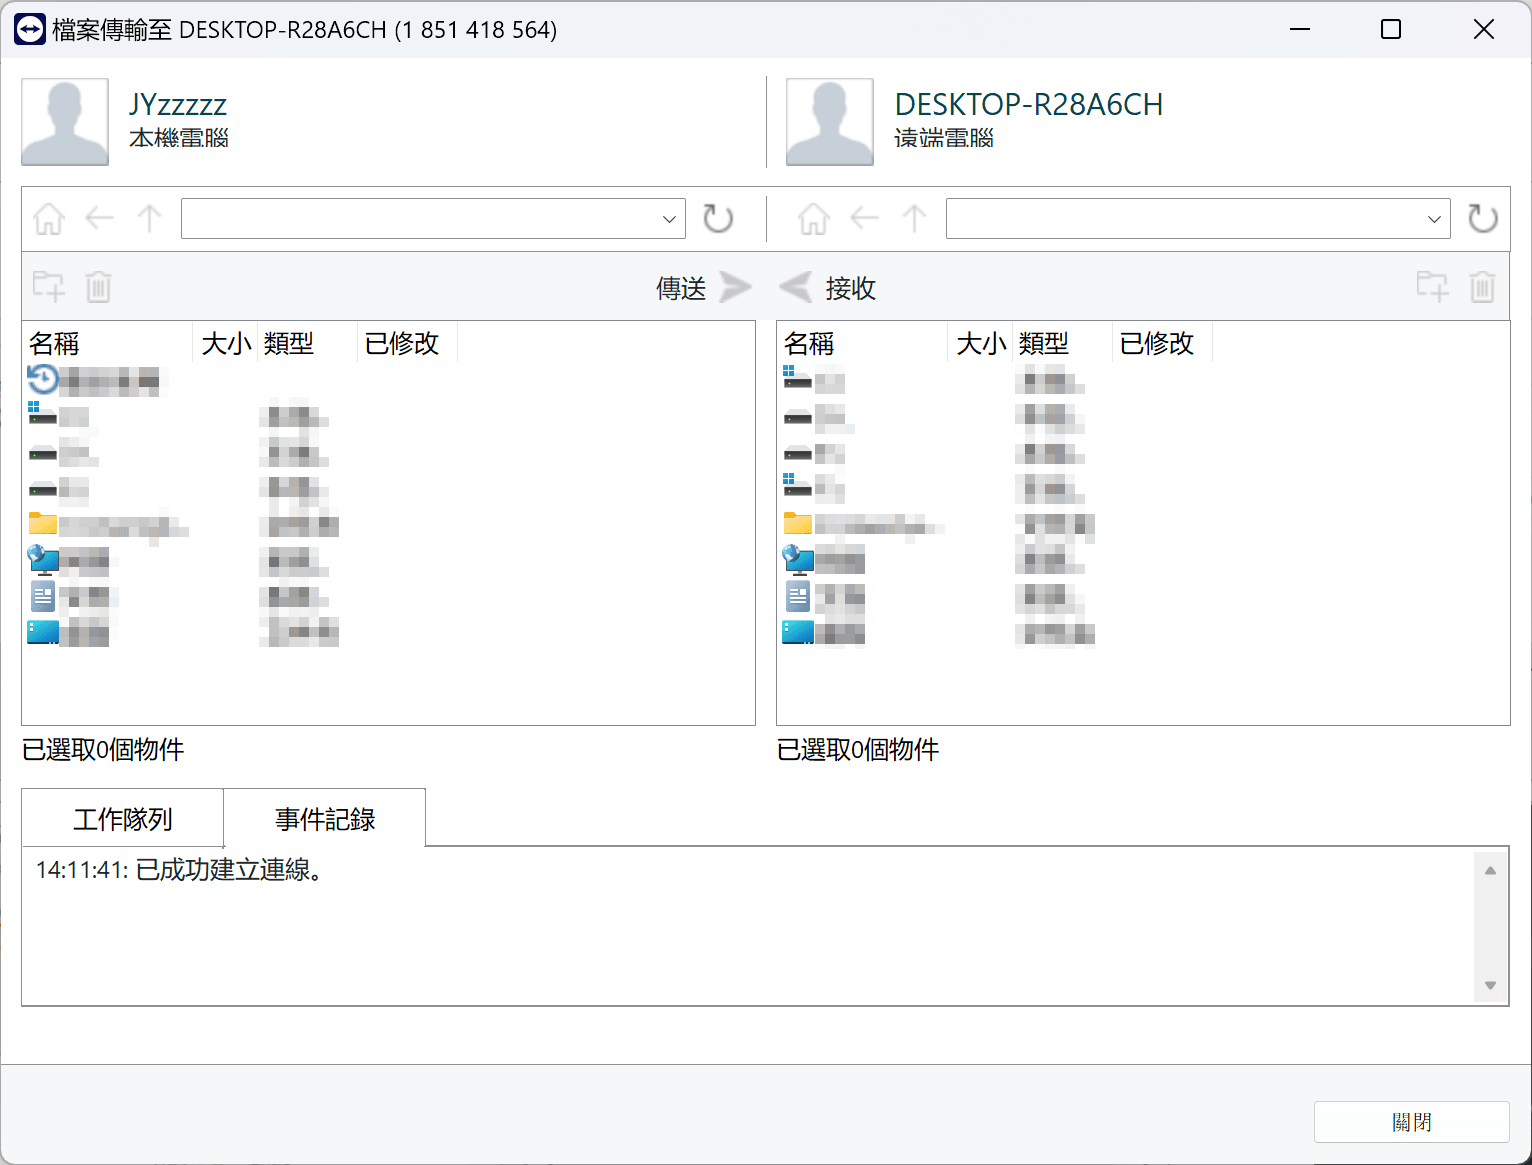Click the 遠端電腦 label
Screen dimensions: 1532x1165
click(x=944, y=138)
